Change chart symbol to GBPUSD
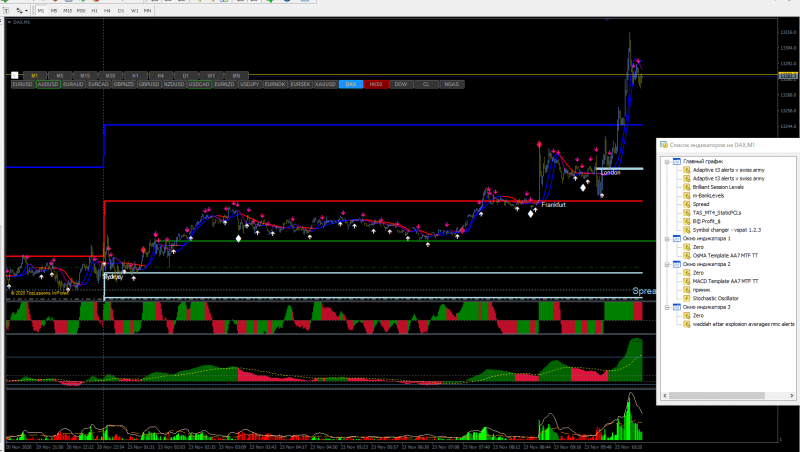This screenshot has height=452, width=800. click(x=149, y=84)
